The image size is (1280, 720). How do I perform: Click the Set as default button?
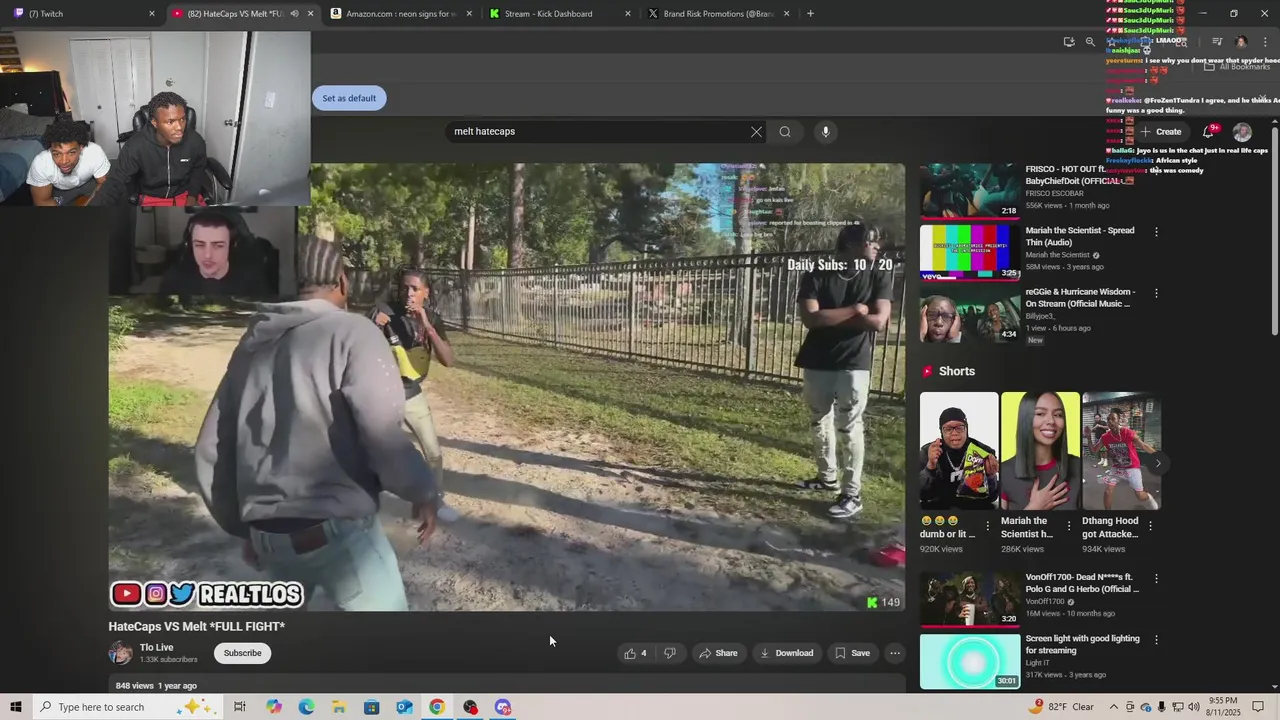(349, 98)
